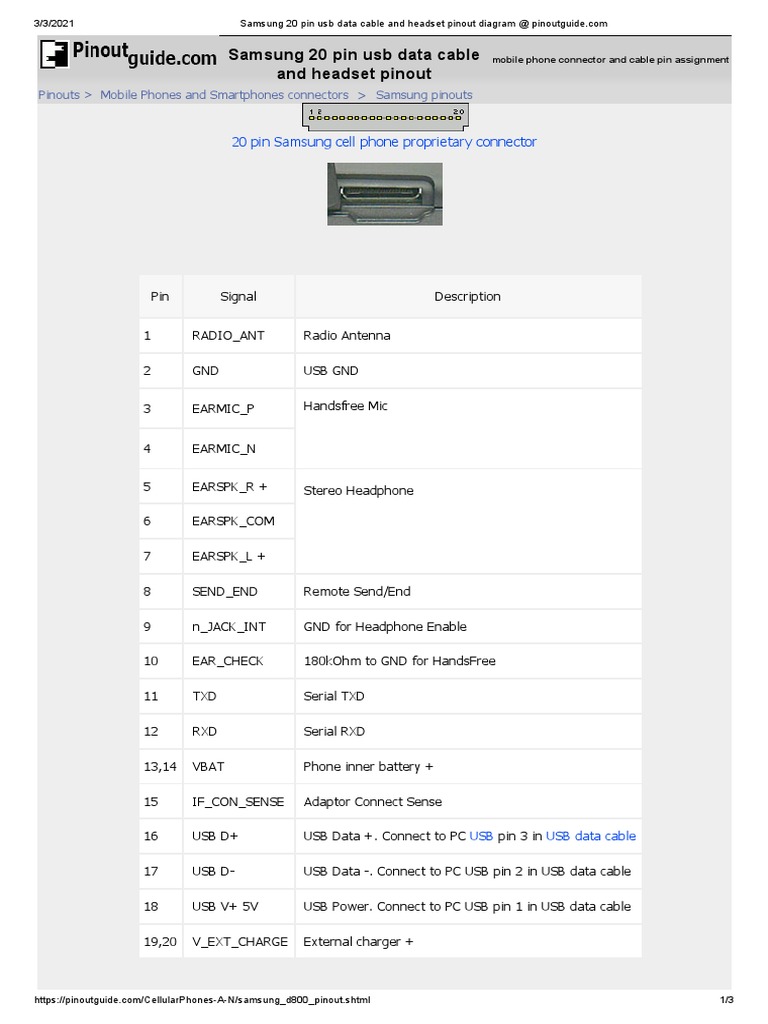The height and width of the screenshot is (1024, 768).
Task: Select the V_EXT_CHARGE signal cell
Action: coord(239,942)
